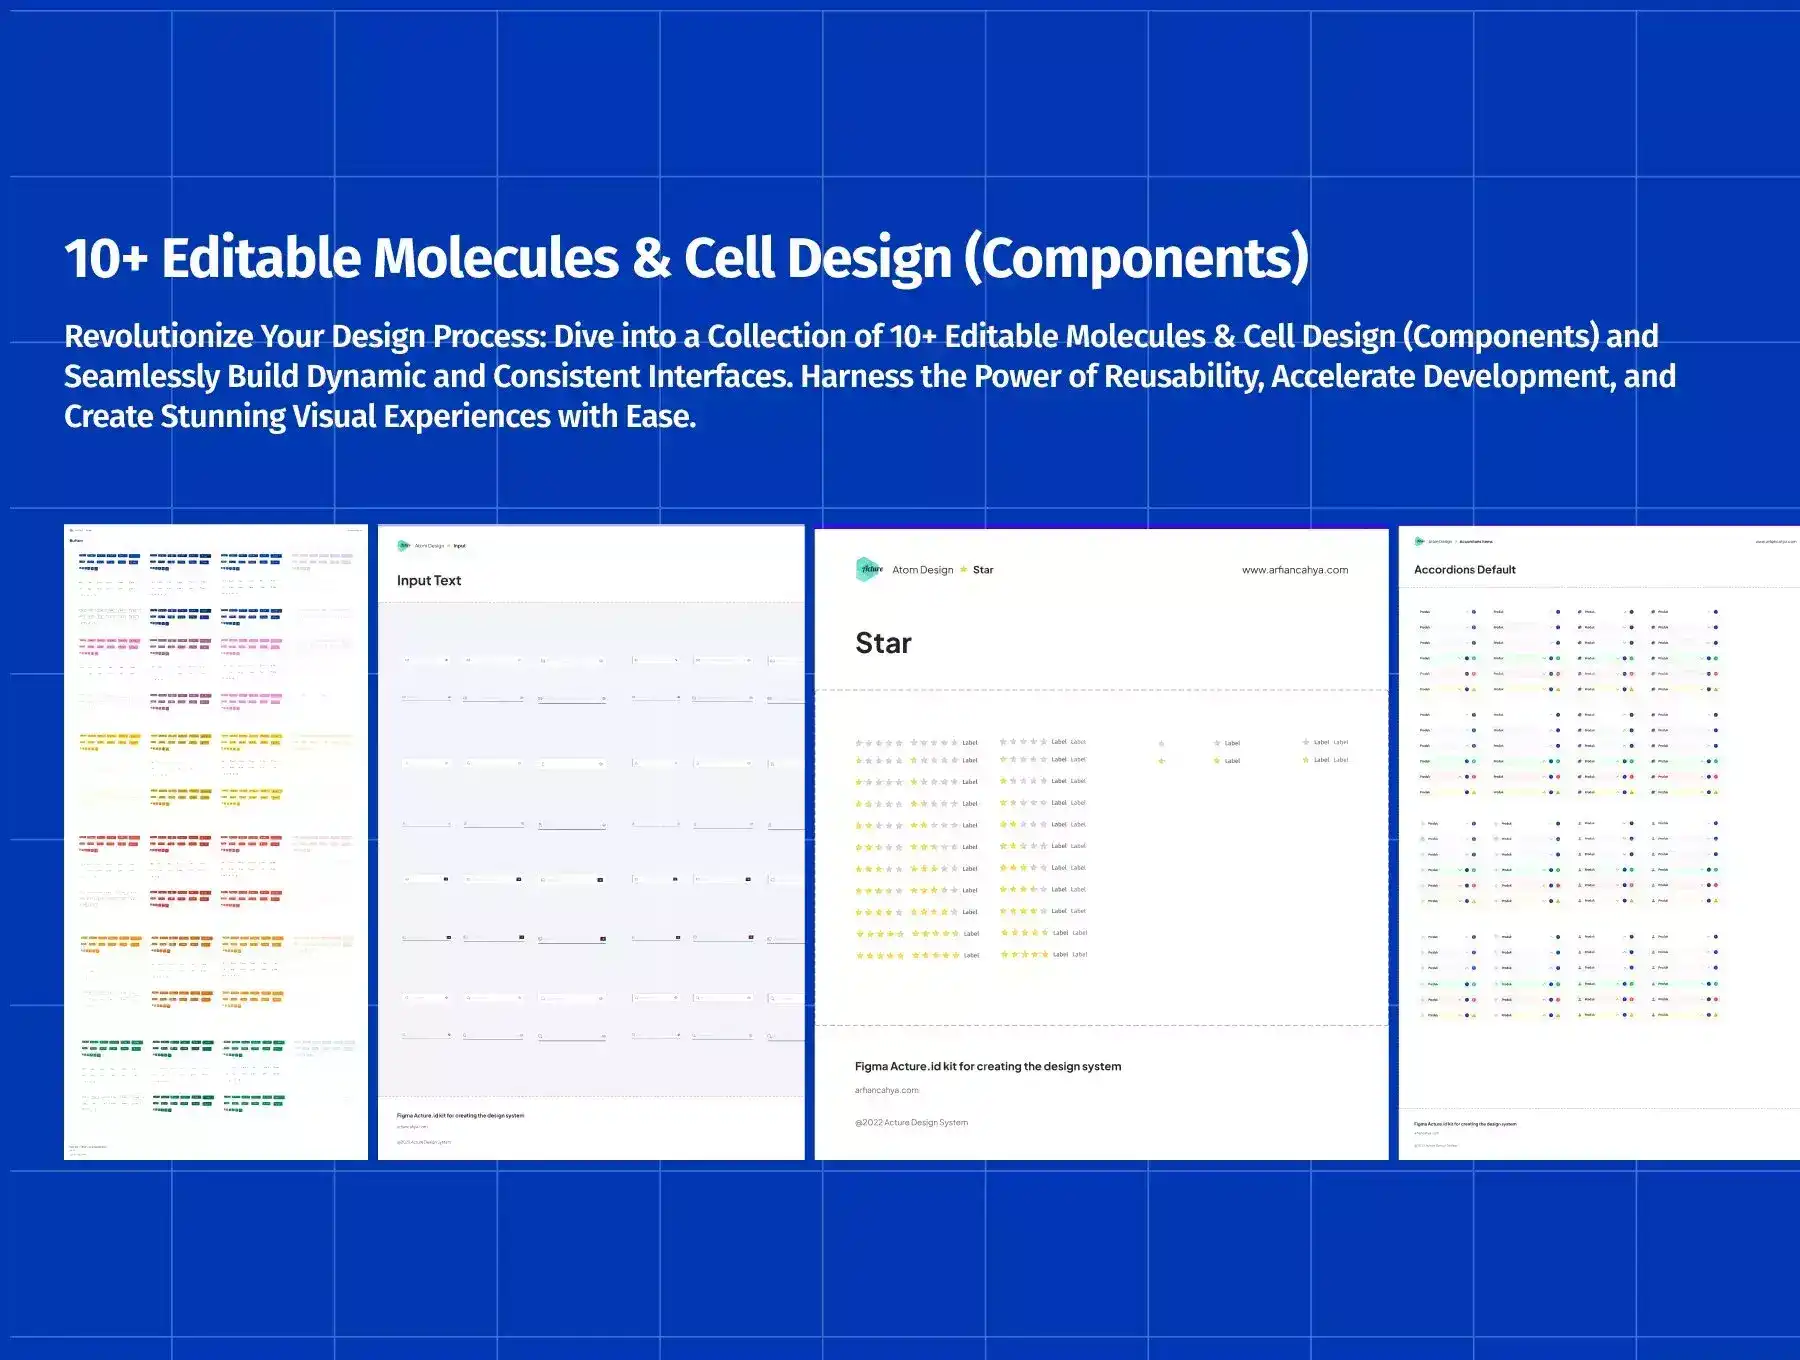Click the Acture logo in the Input Text panel
The height and width of the screenshot is (1360, 1800).
tap(404, 546)
